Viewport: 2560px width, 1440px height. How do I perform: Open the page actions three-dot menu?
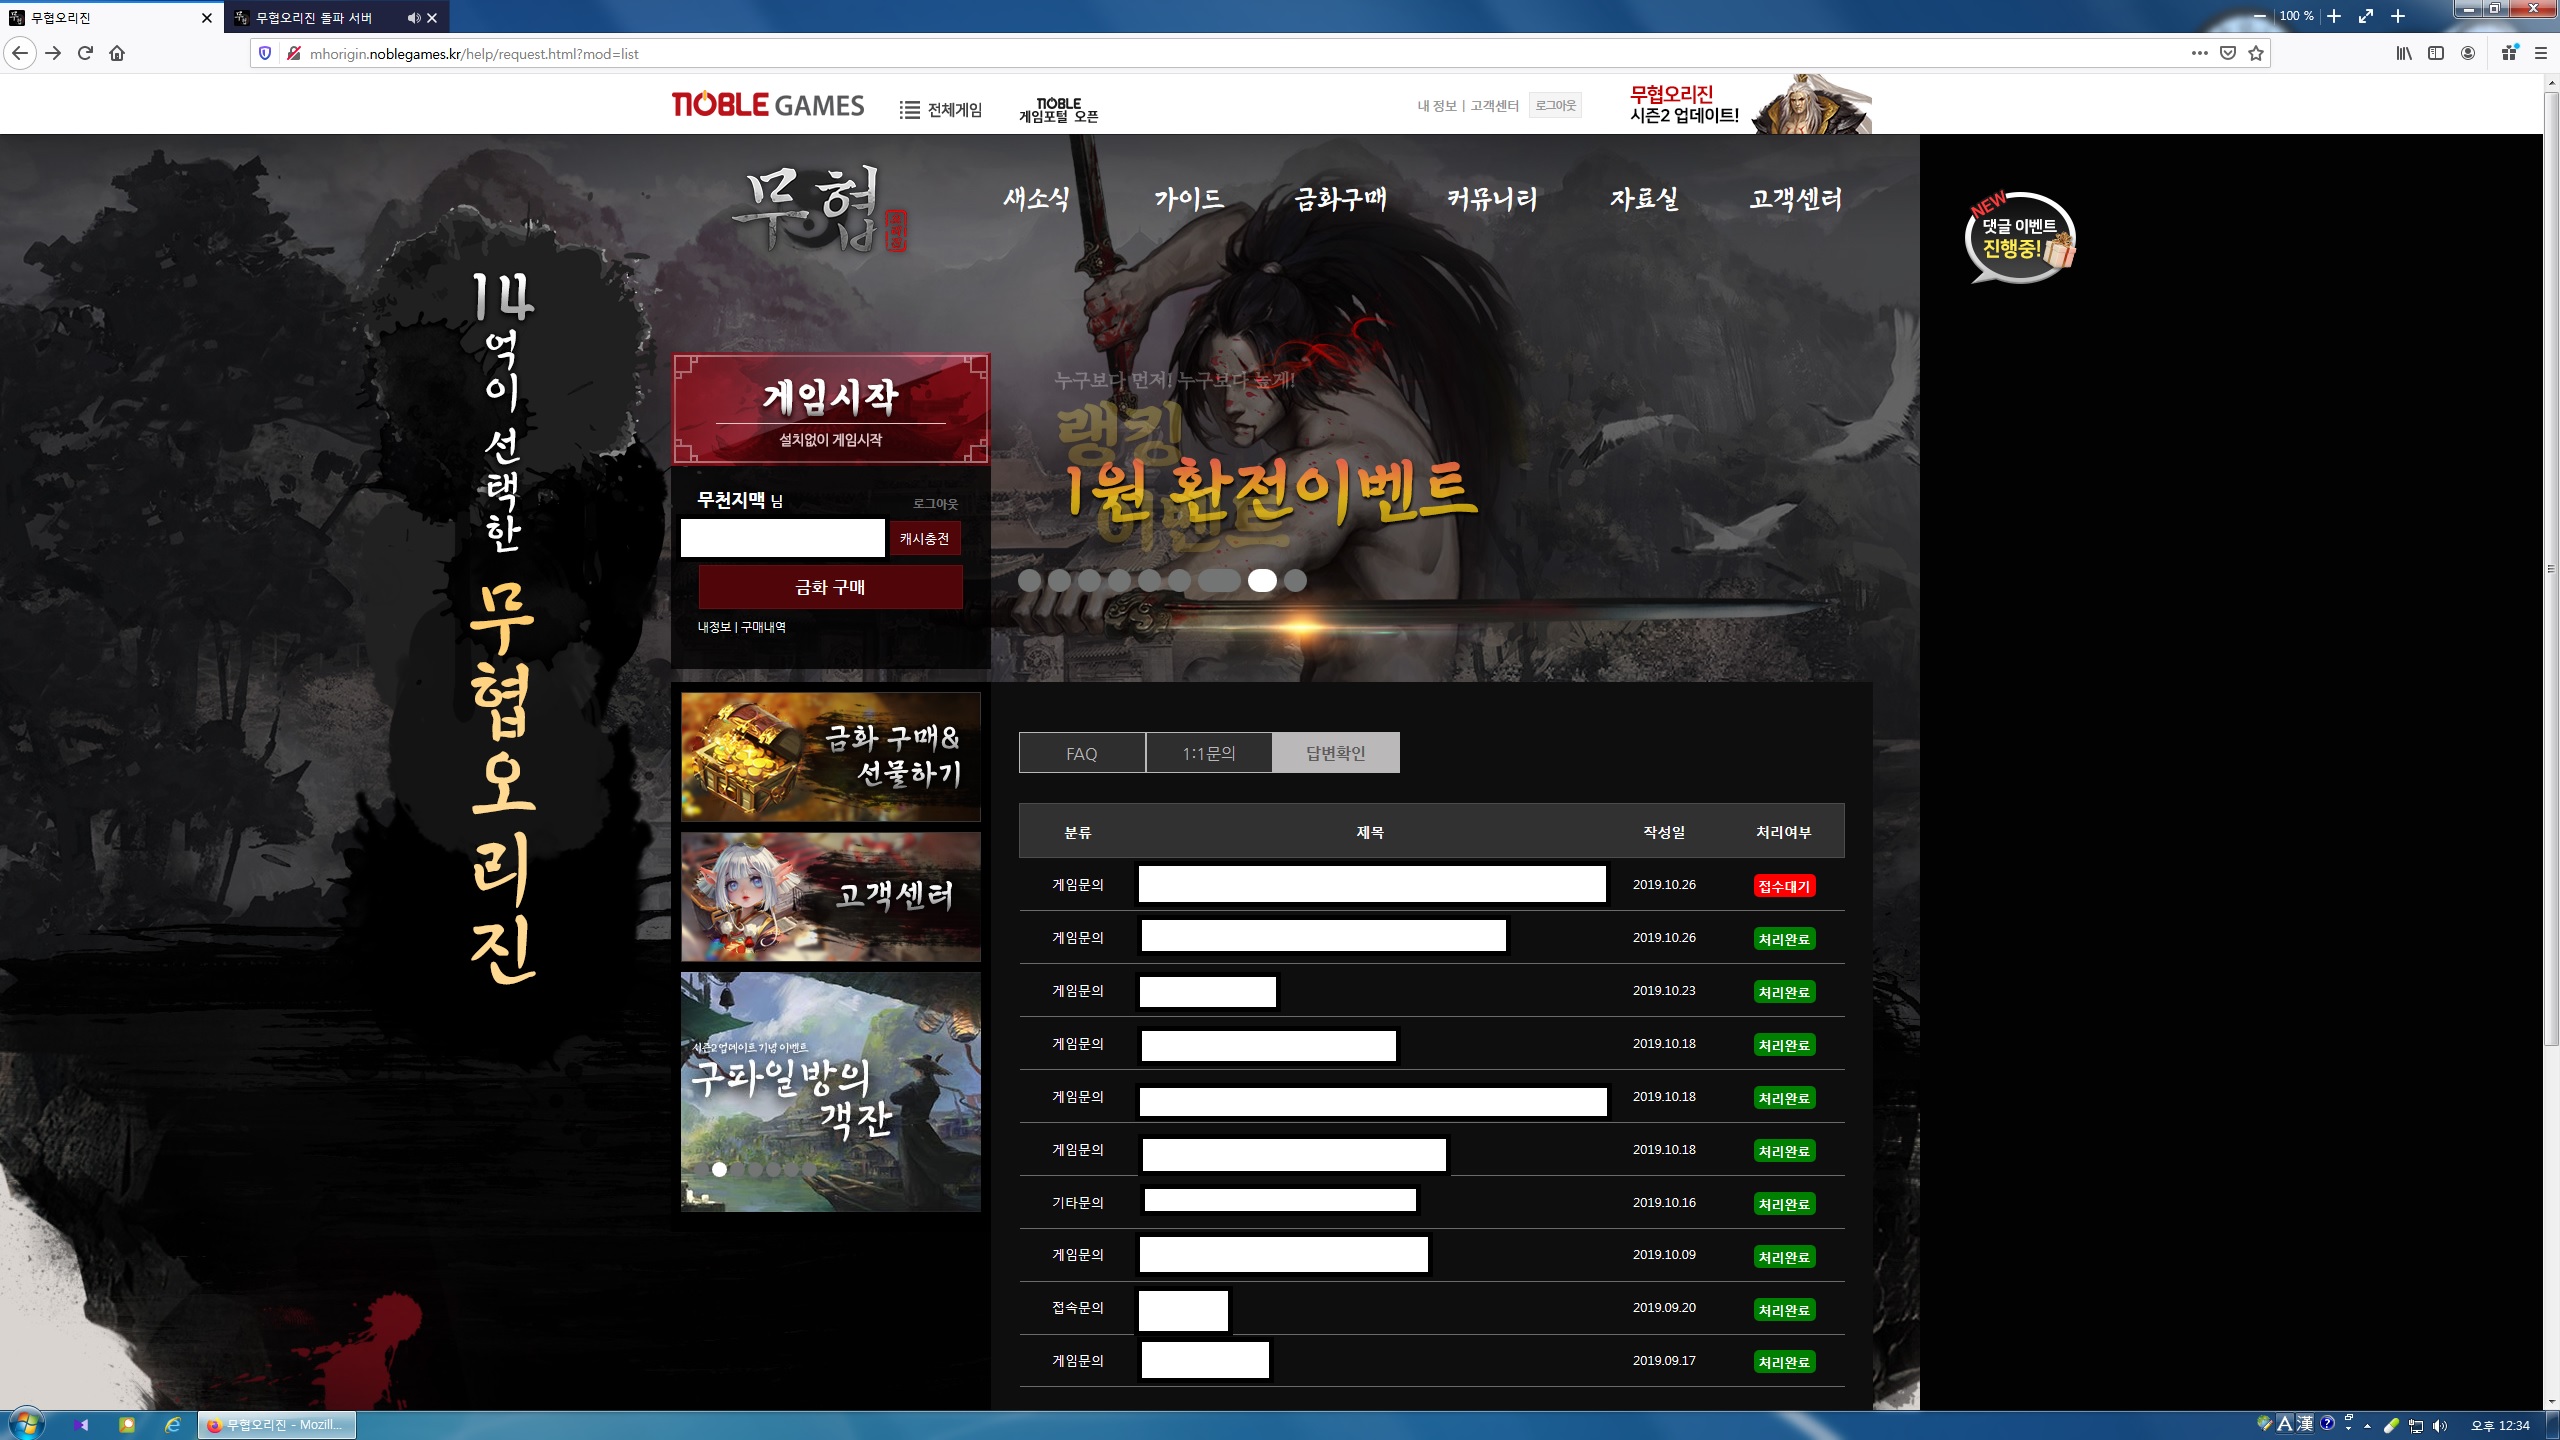[x=2199, y=53]
